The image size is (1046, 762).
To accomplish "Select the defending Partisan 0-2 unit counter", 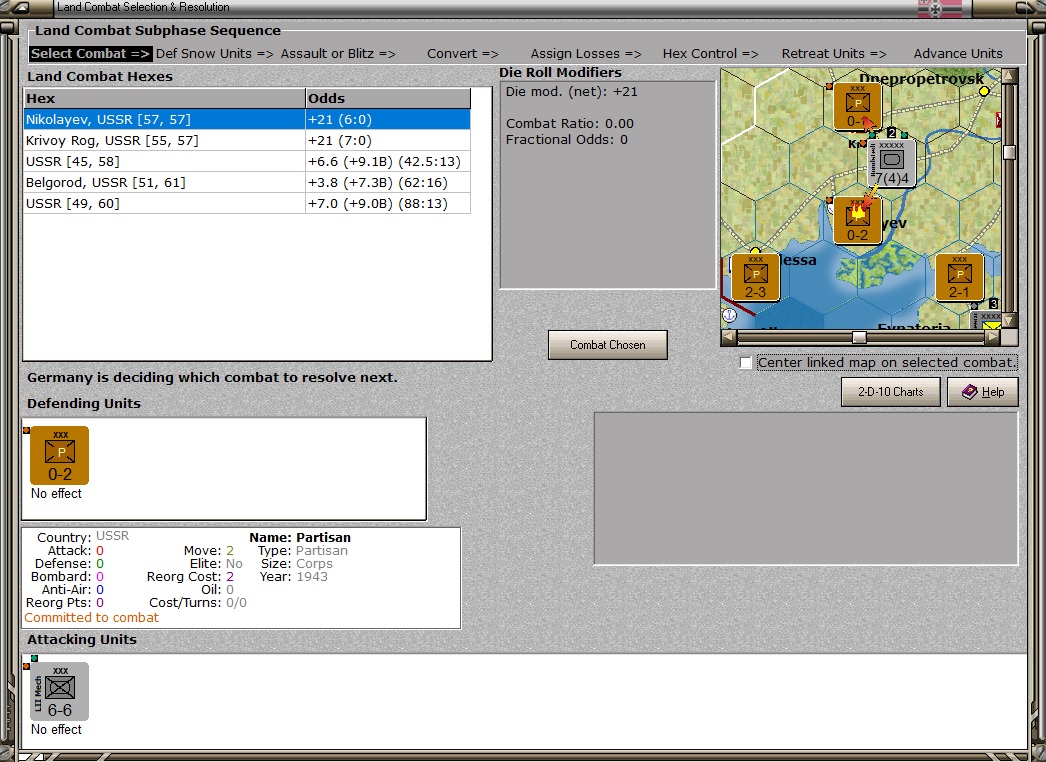I will [59, 456].
